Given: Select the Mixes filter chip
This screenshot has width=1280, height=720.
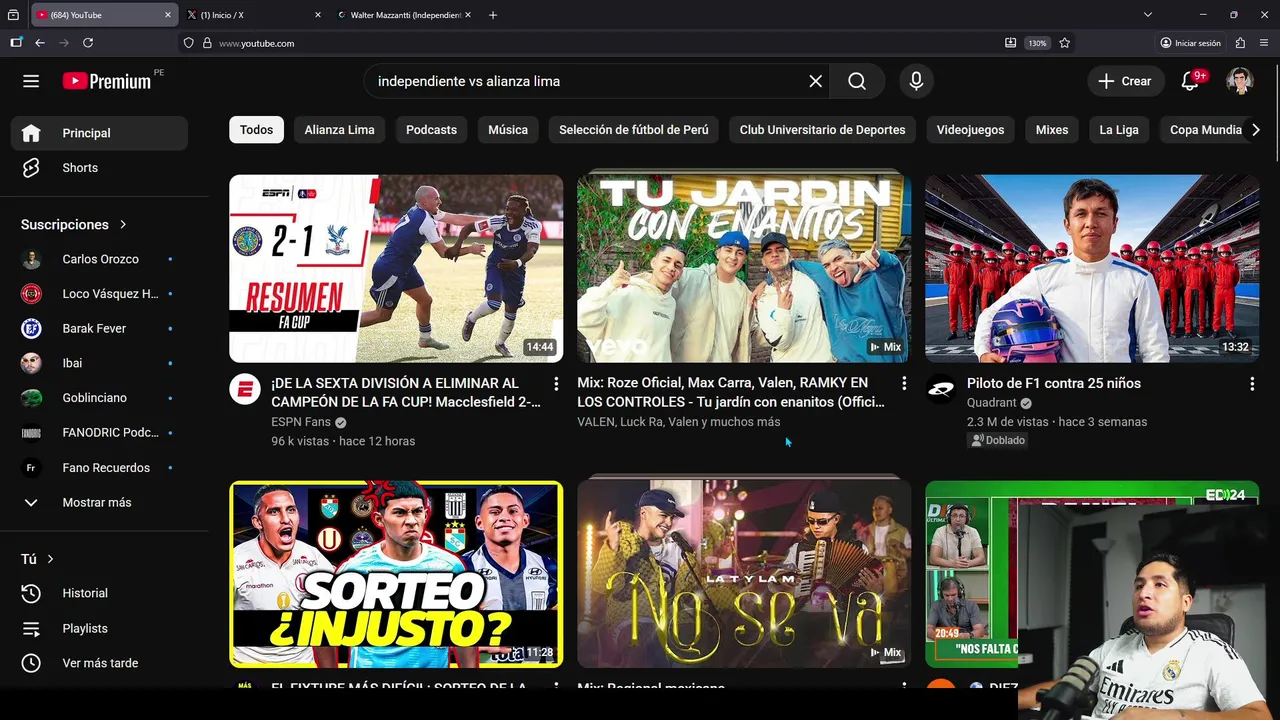Looking at the screenshot, I should pyautogui.click(x=1052, y=130).
